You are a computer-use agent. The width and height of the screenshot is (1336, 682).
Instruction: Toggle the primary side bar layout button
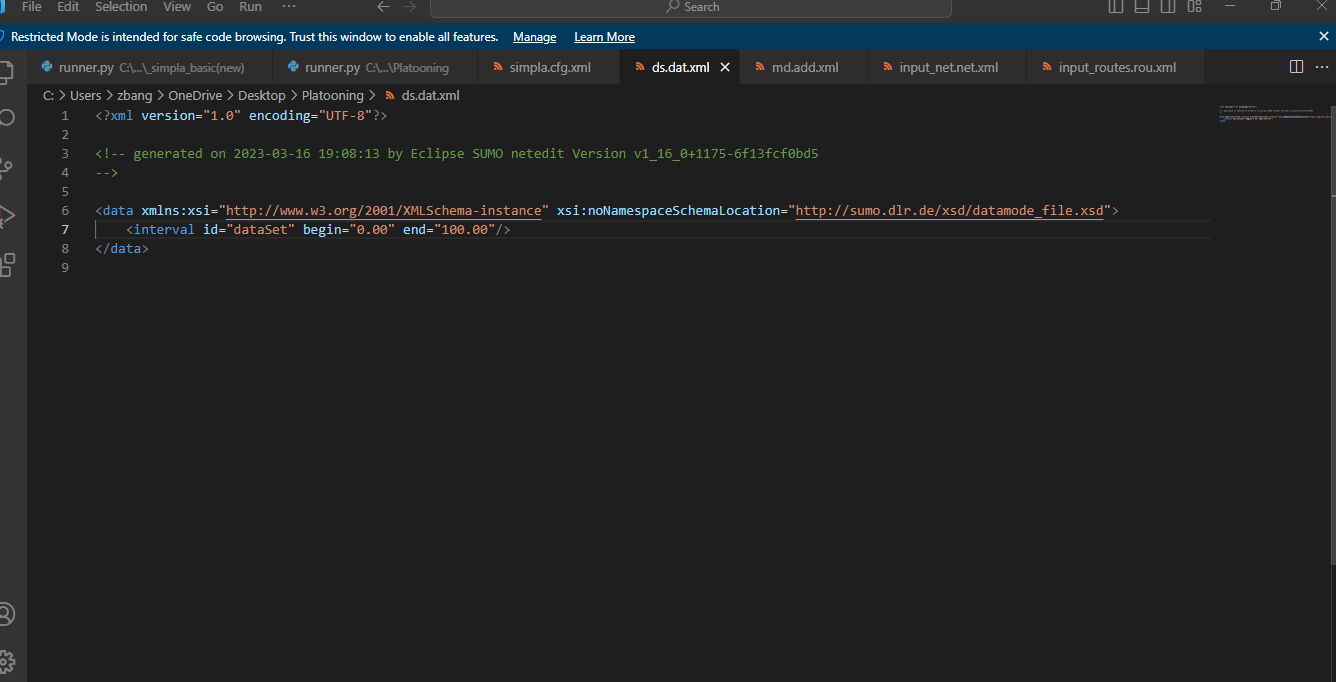1116,7
